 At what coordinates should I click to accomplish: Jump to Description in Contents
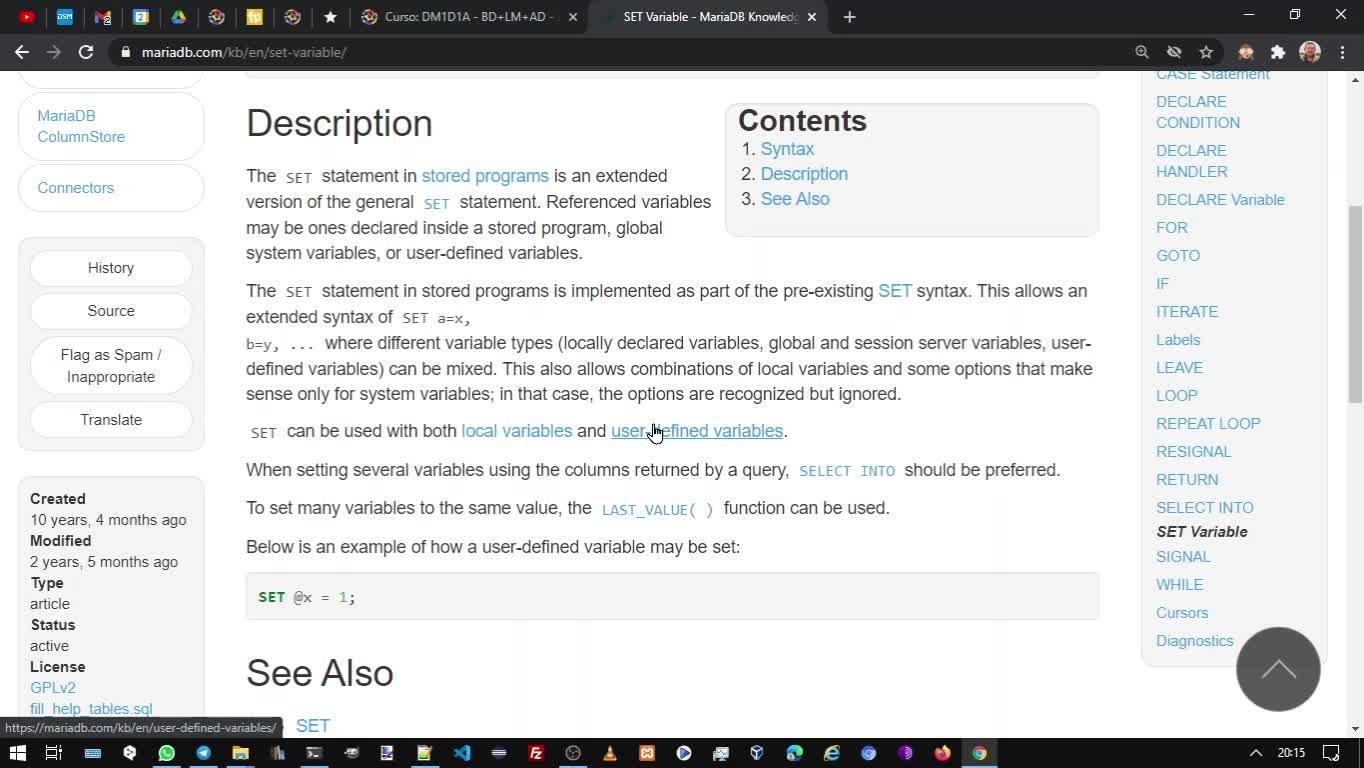[804, 174]
